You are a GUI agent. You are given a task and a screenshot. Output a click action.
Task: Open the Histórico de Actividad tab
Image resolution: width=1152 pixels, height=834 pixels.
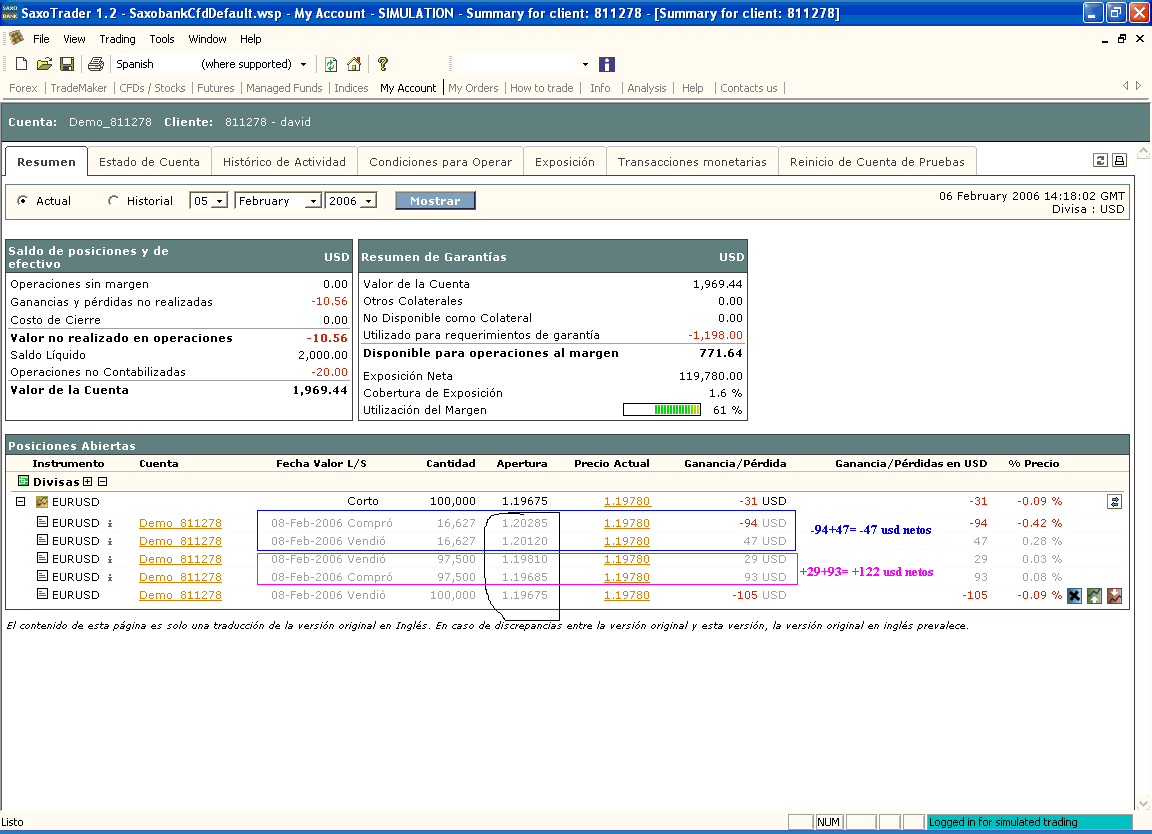[x=284, y=162]
